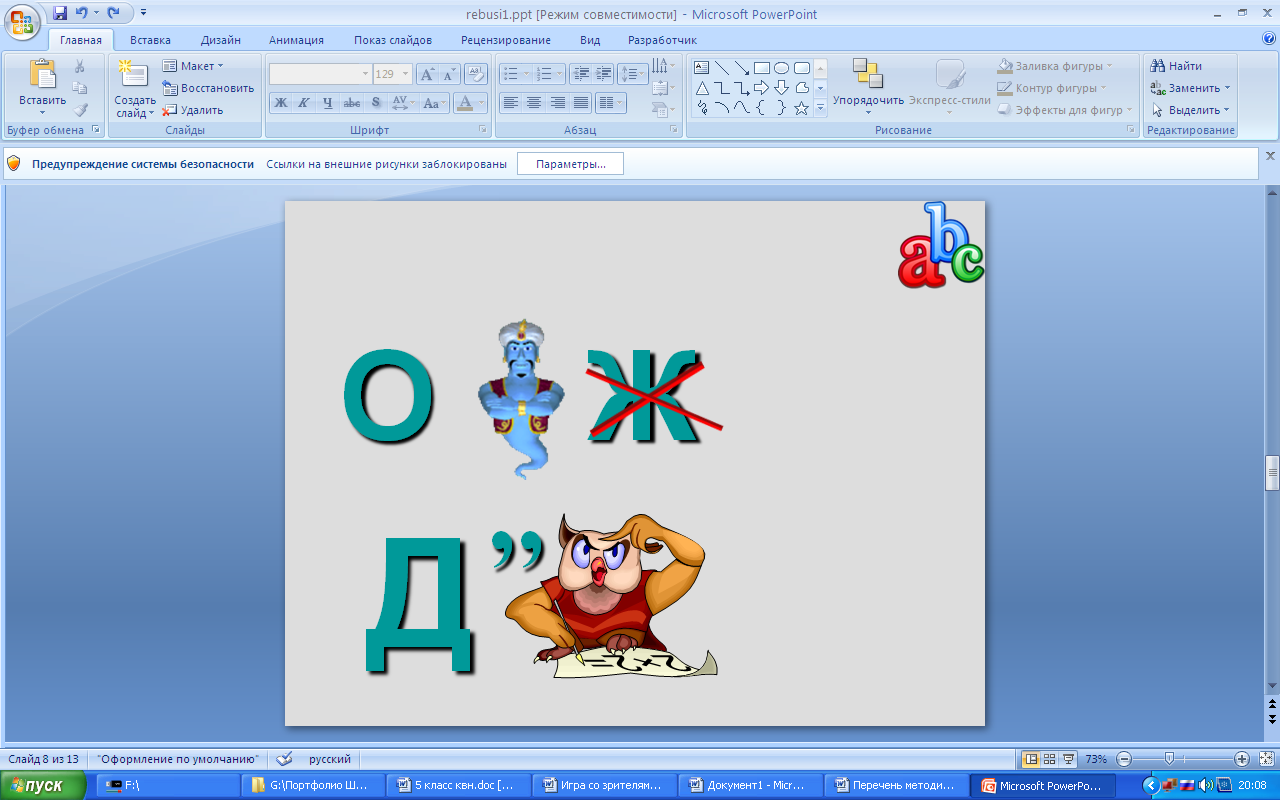Open the line spacing dropdown
The width and height of the screenshot is (1280, 800).
(633, 74)
